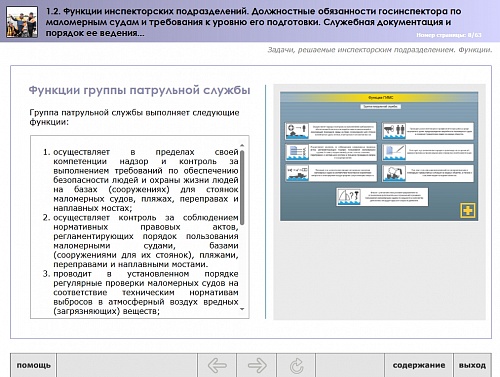Image resolution: width=500 pixels, height=377 pixels.
Task: Open содержание table of contents
Action: pos(419,365)
